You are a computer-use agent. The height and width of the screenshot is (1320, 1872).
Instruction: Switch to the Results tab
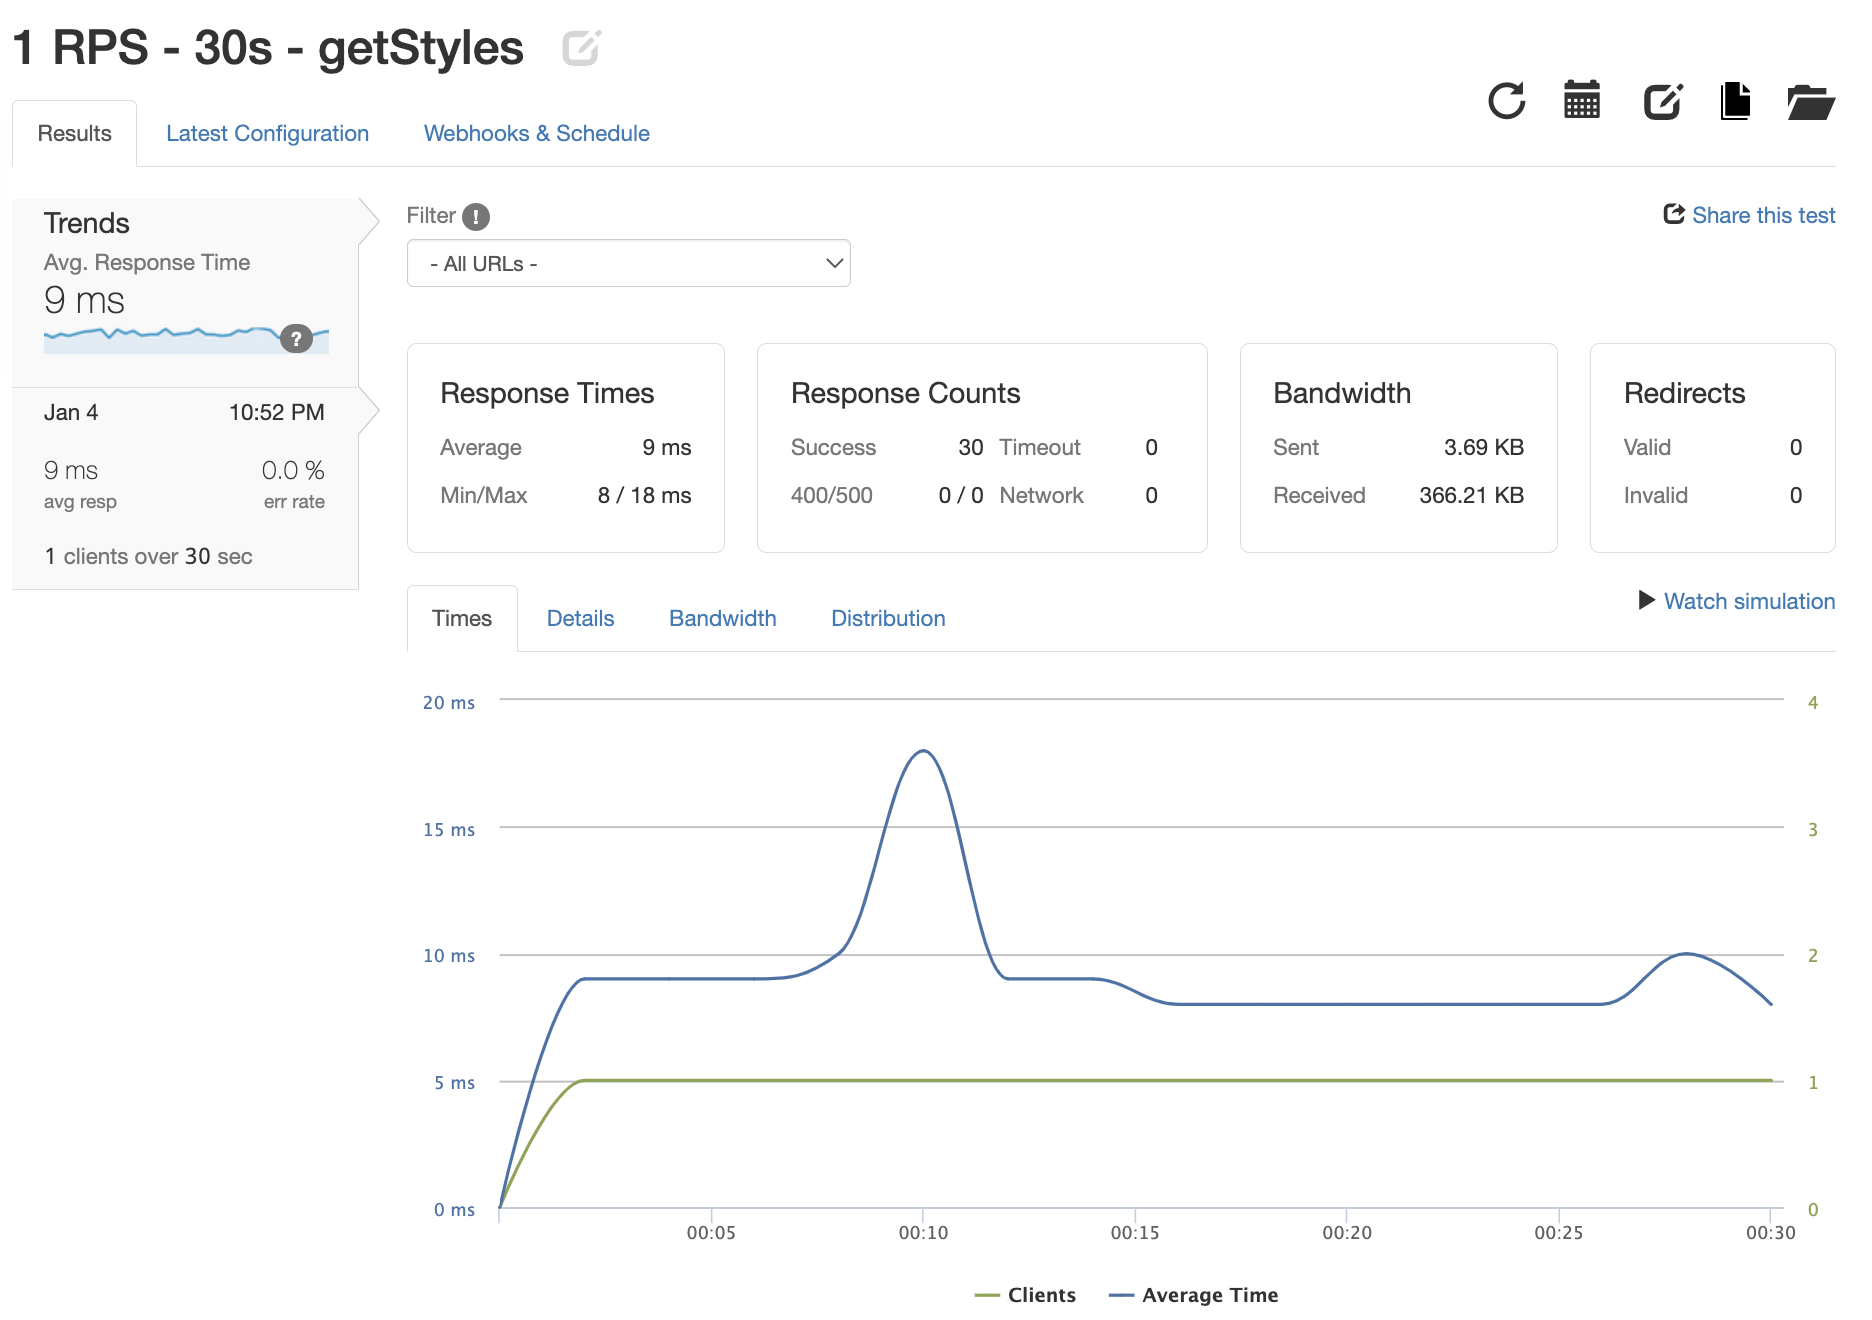coord(75,133)
